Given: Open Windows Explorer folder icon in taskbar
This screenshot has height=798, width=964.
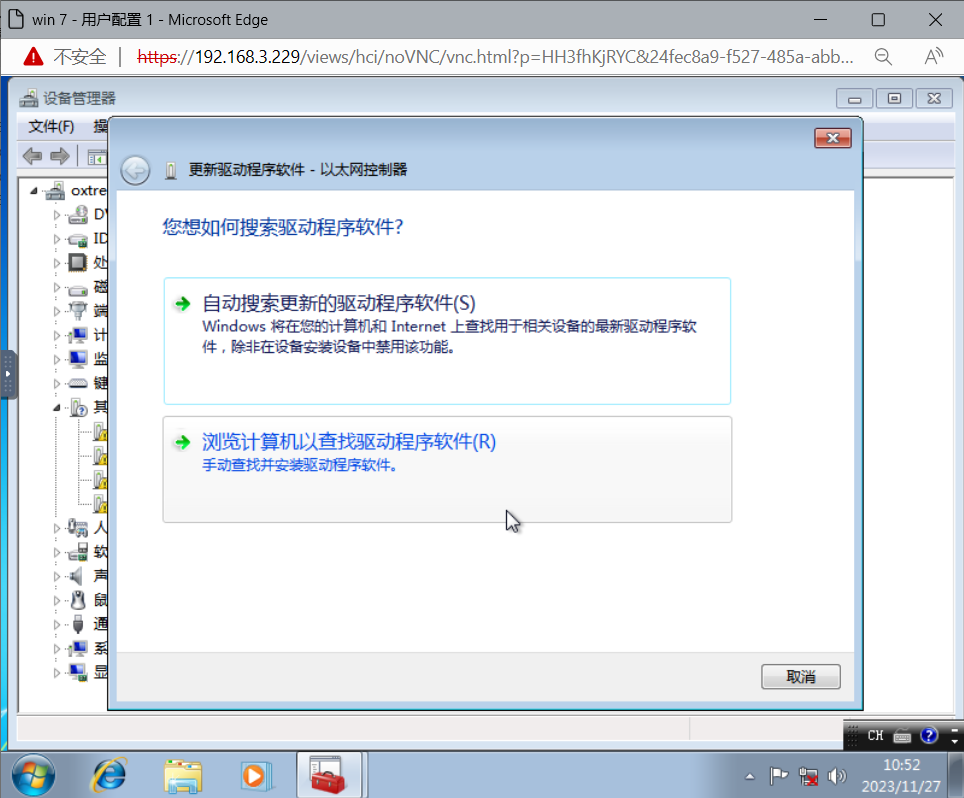Looking at the screenshot, I should coord(183,774).
